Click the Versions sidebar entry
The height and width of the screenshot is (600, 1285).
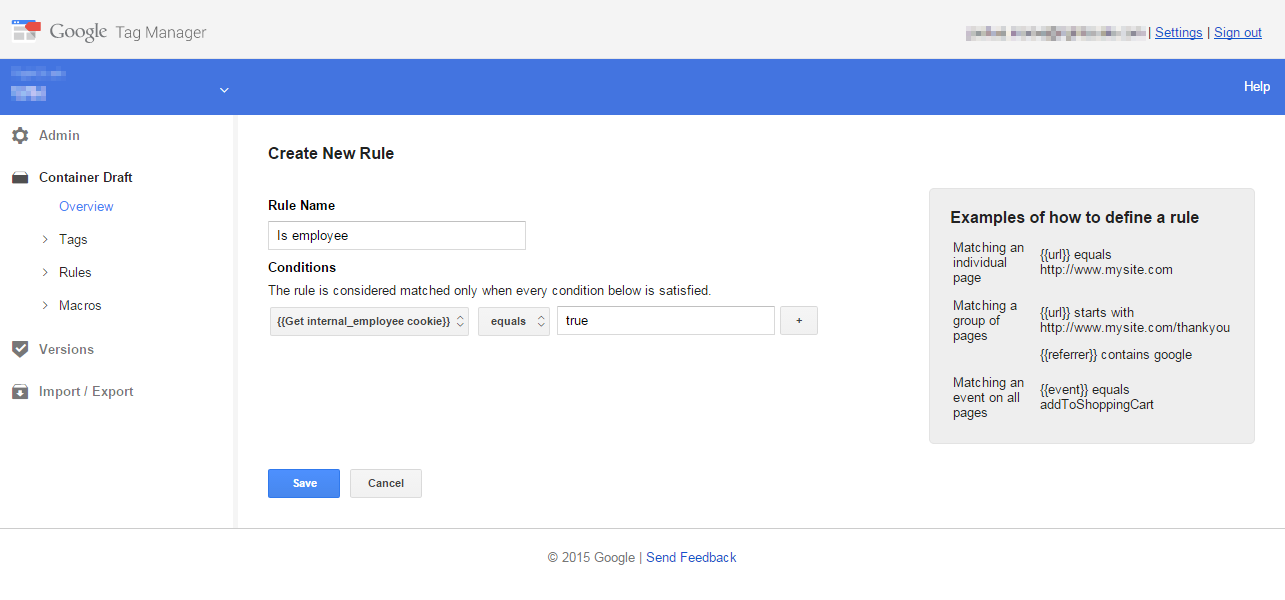point(68,349)
